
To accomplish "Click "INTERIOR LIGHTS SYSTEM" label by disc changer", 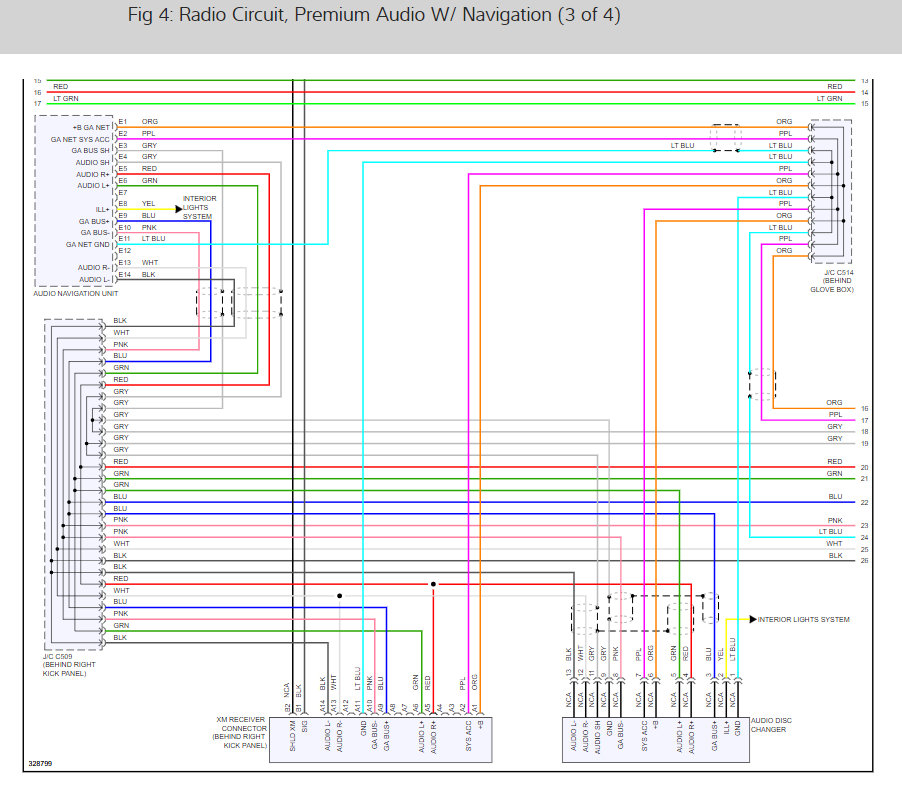I will click(804, 619).
